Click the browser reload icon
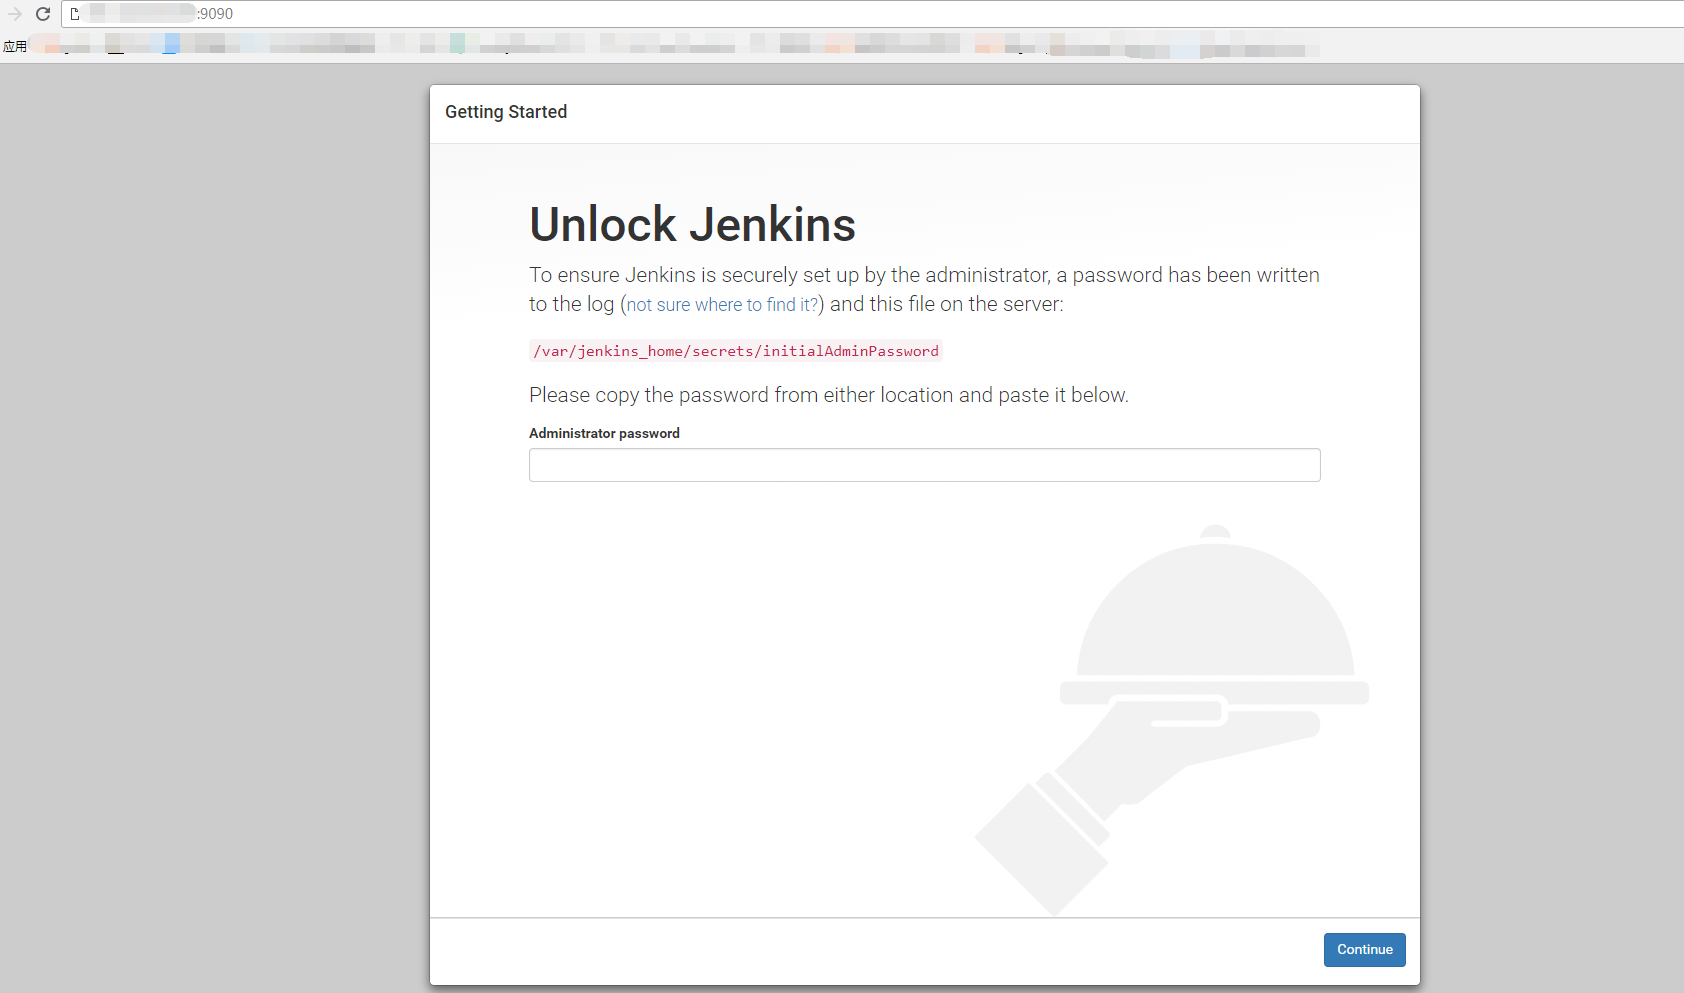Image resolution: width=1684 pixels, height=993 pixels. pos(43,14)
